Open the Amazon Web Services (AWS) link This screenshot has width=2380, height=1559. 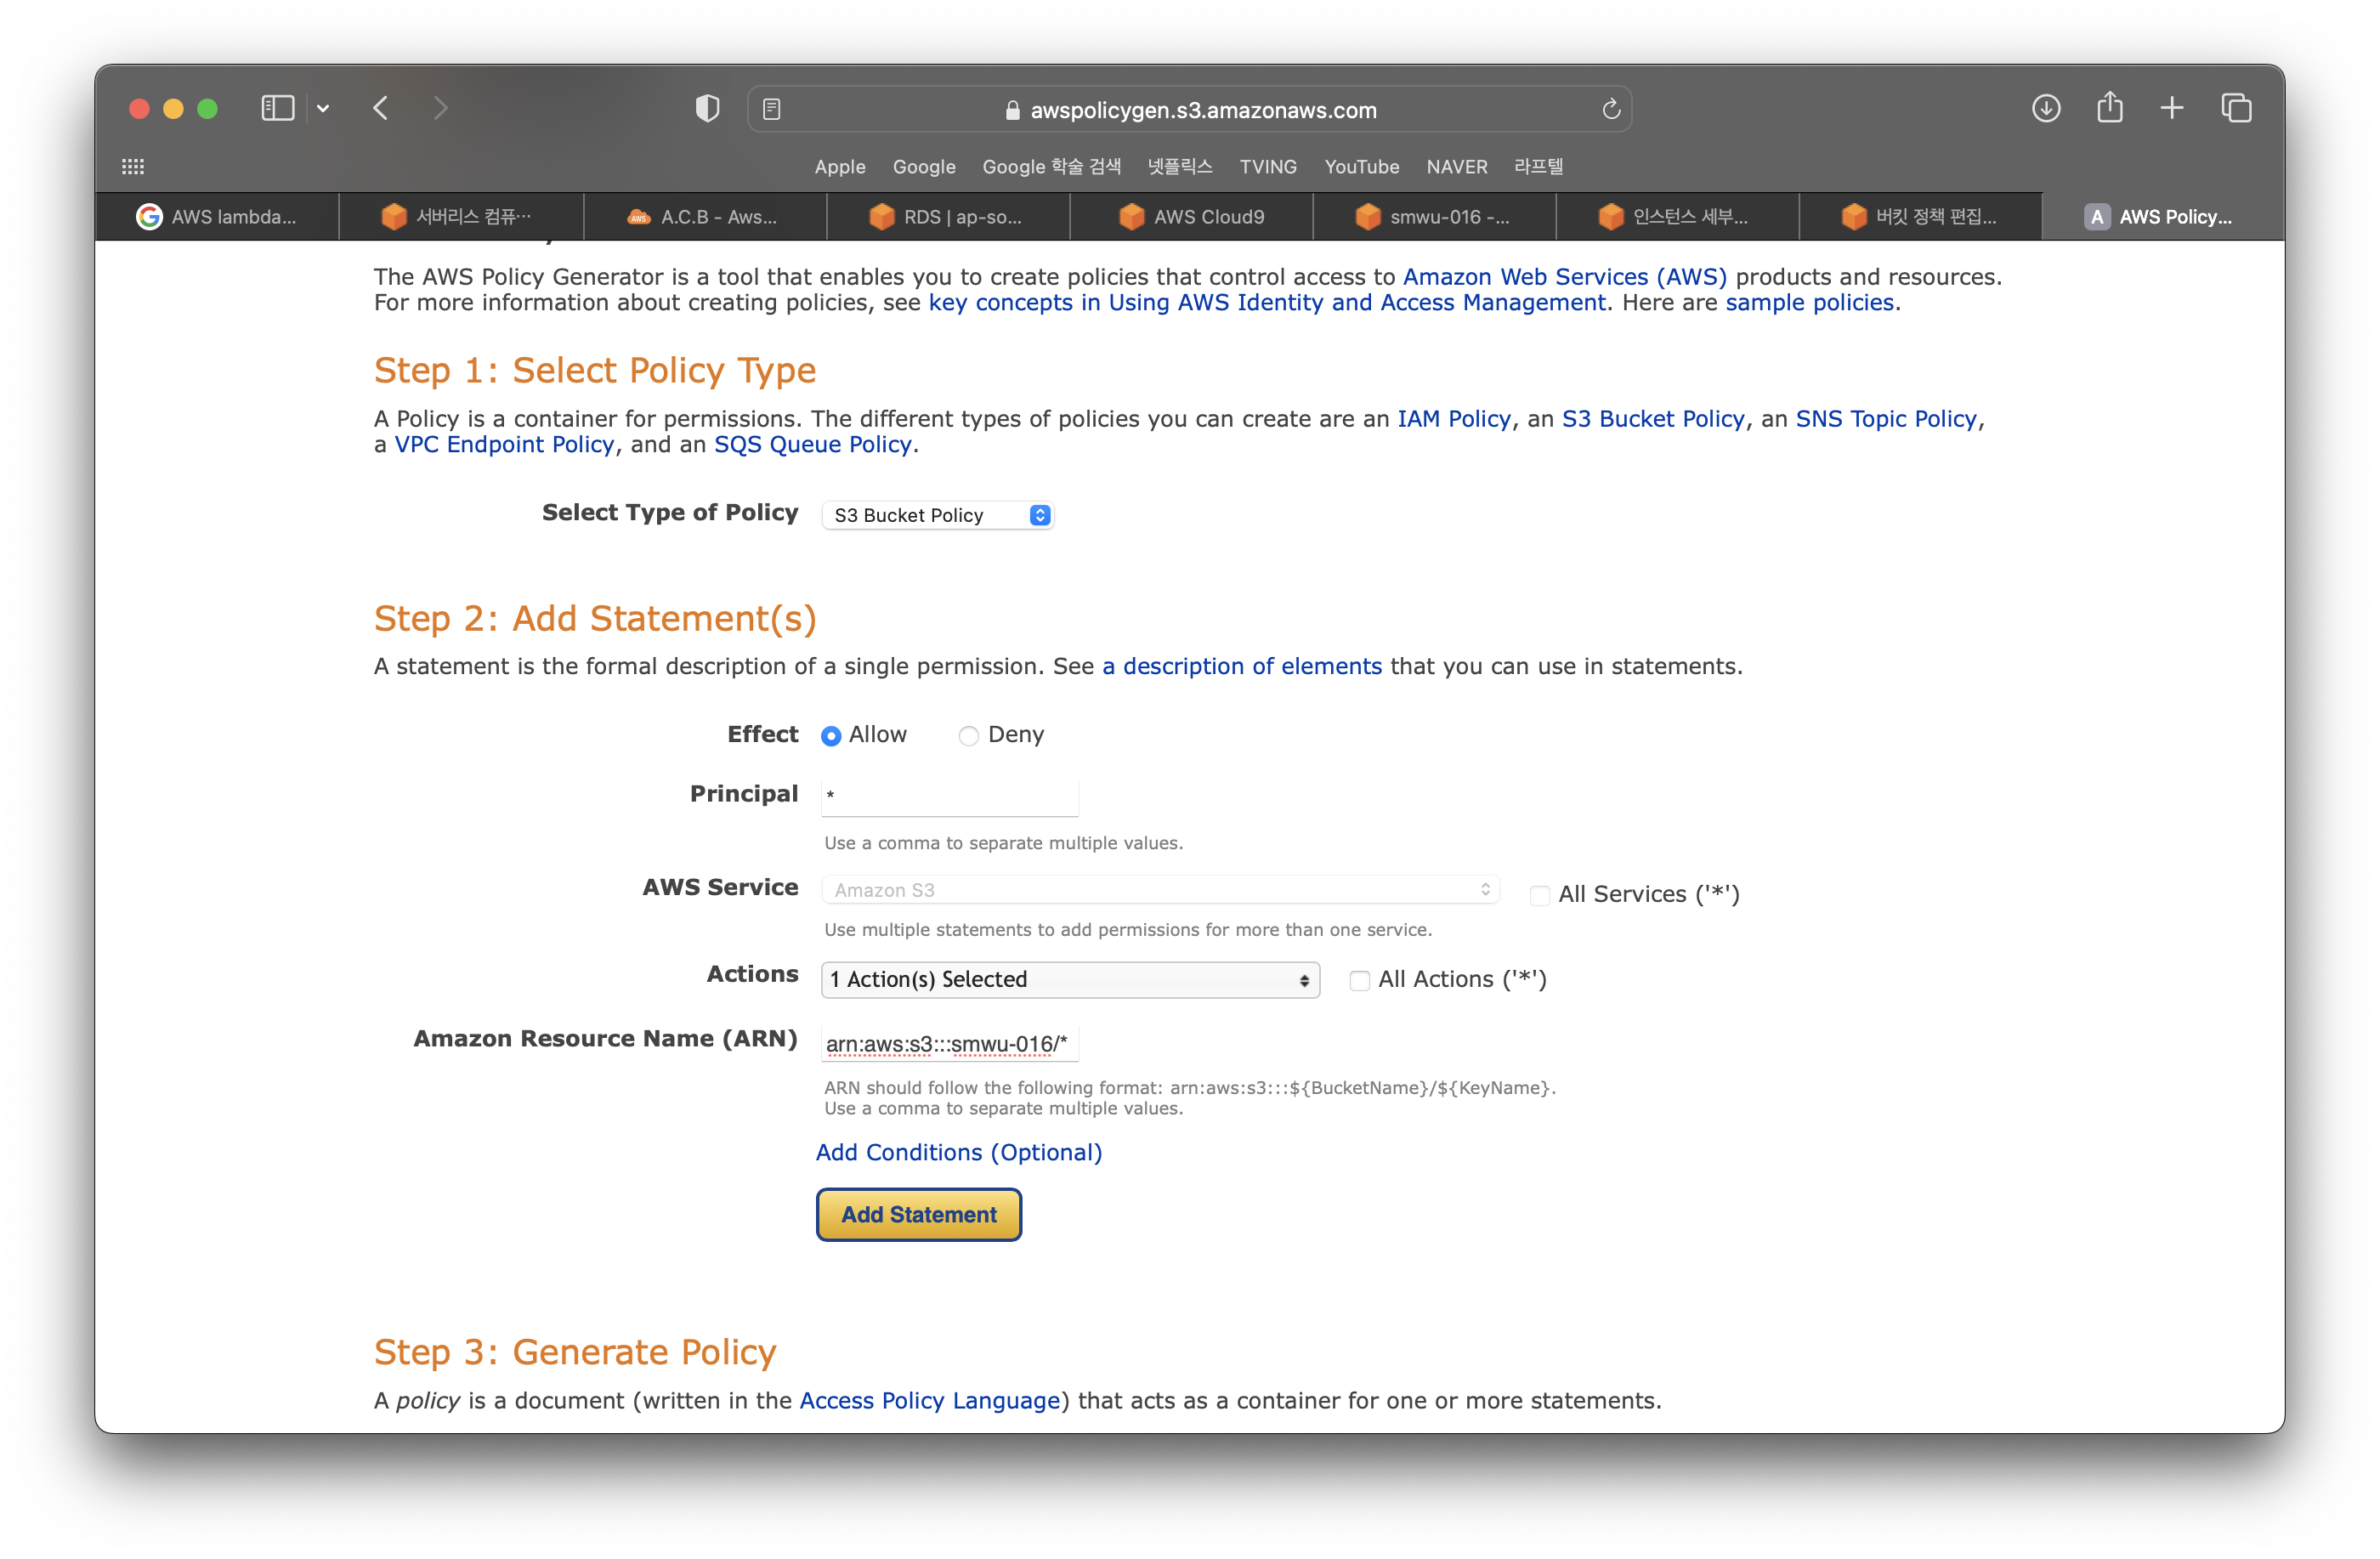(1565, 277)
